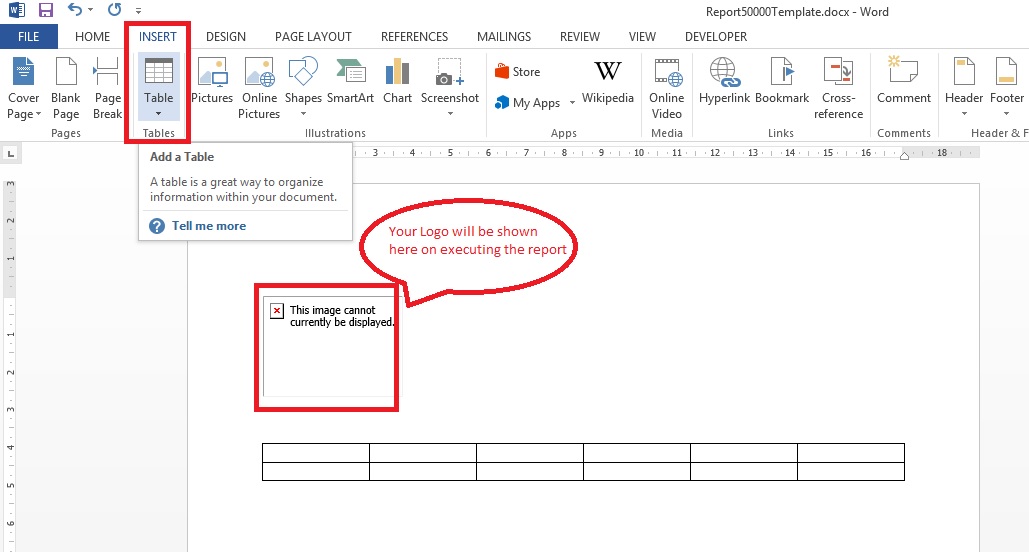Image resolution: width=1029 pixels, height=552 pixels.
Task: Insert a Cover Page
Action: coord(24,88)
